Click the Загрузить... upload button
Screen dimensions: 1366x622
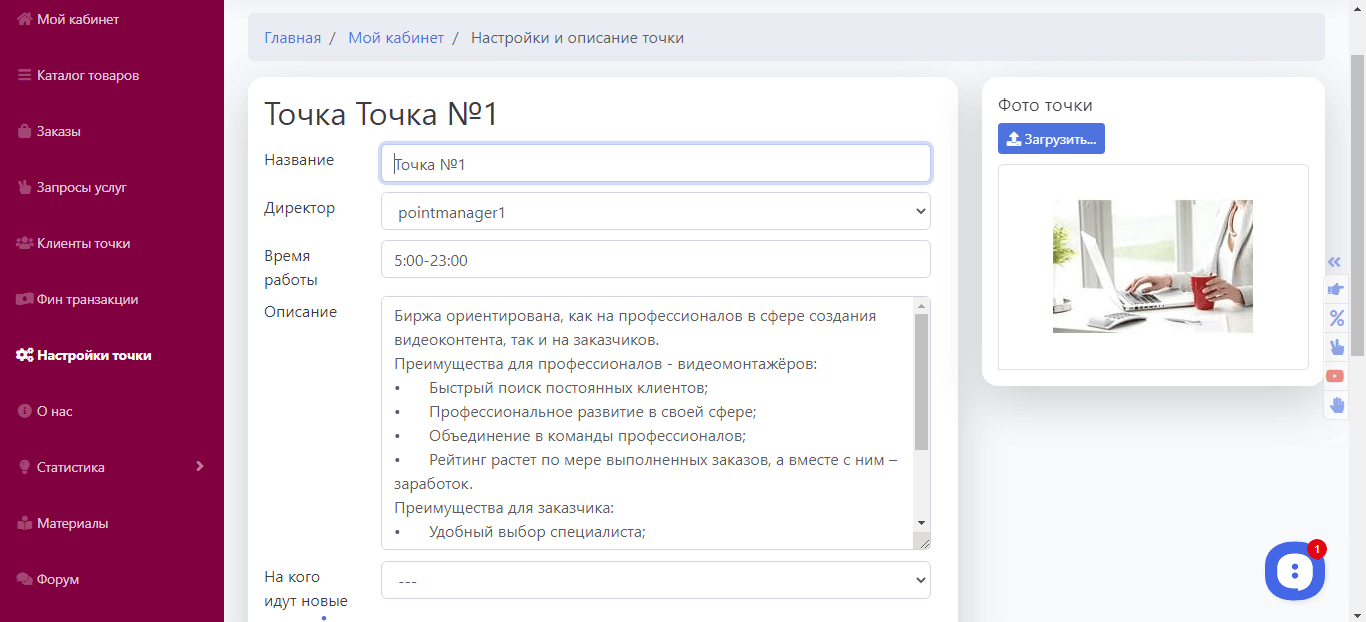coord(1051,139)
